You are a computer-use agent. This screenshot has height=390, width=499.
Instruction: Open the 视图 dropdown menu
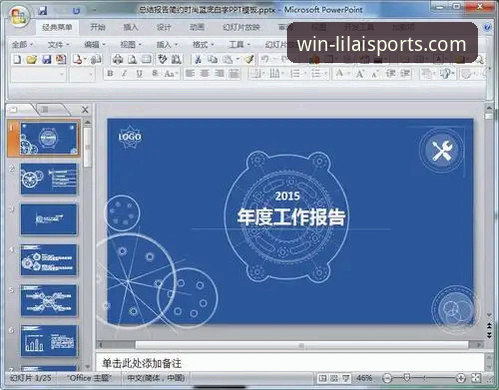pos(131,44)
